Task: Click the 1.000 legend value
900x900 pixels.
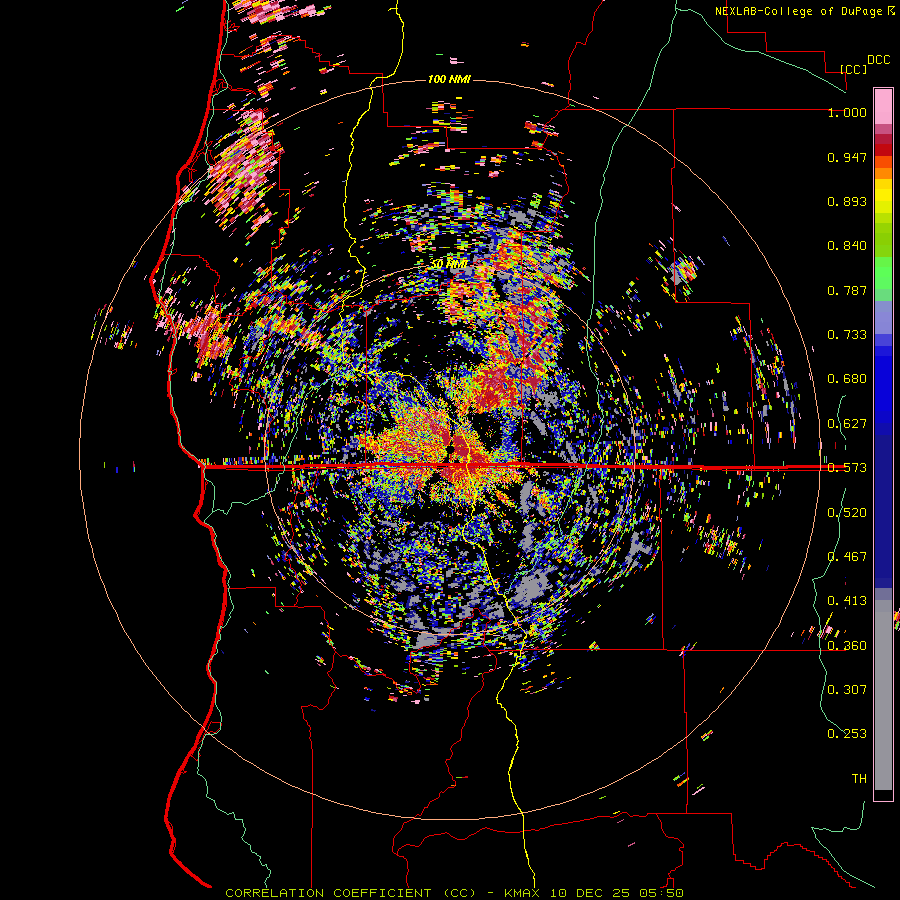Action: 847,112
